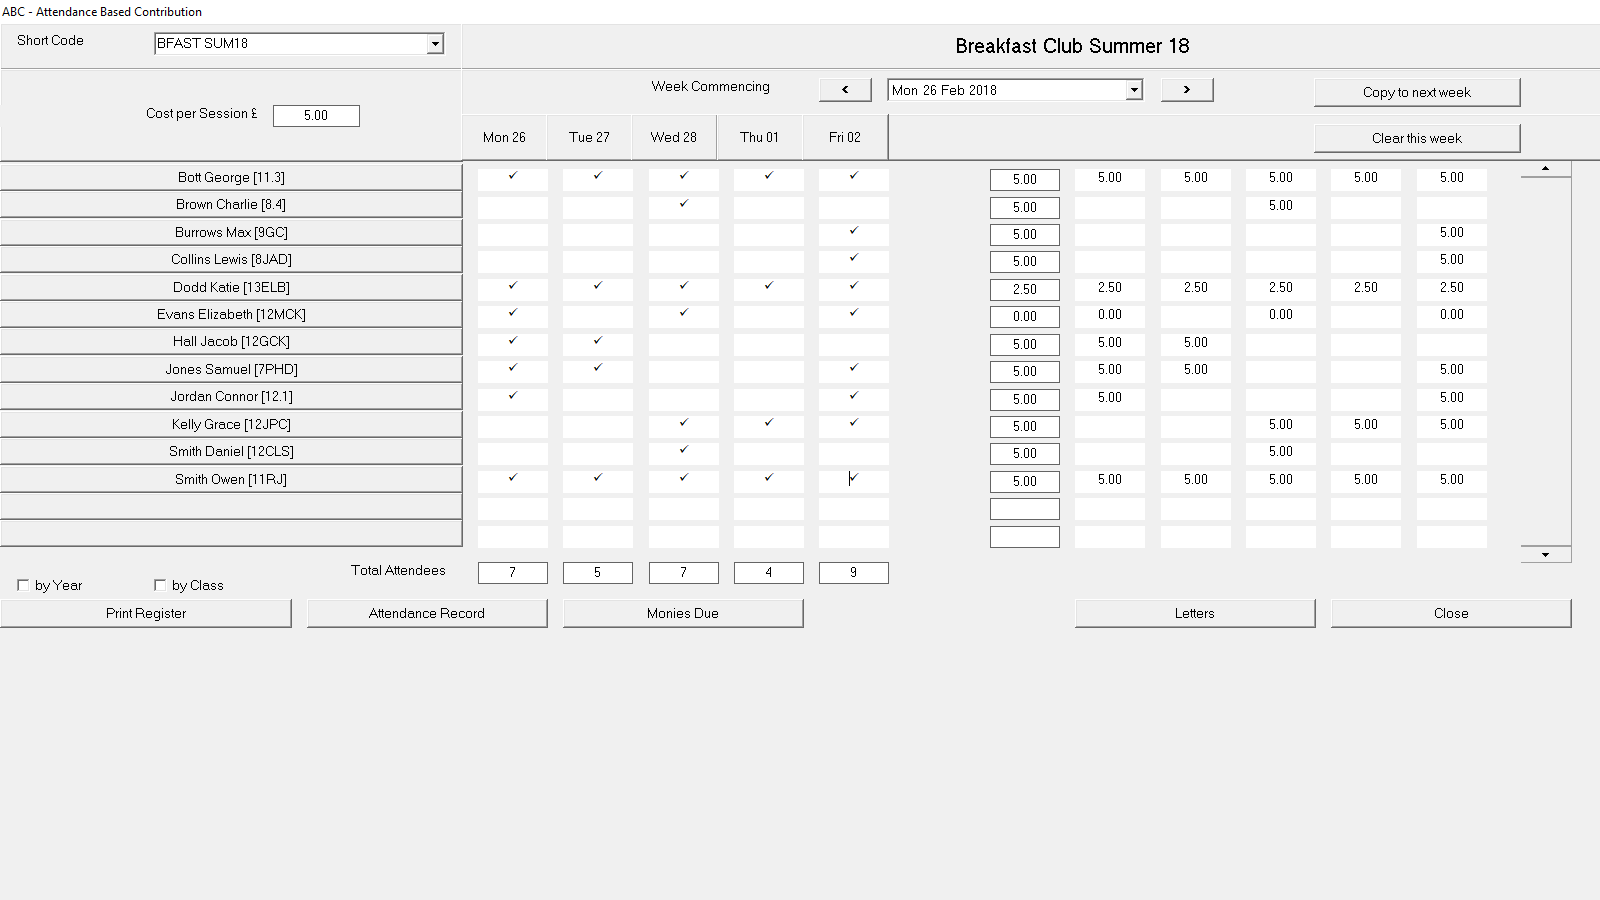This screenshot has width=1600, height=900.
Task: Tick the by Class checkbox
Action: [x=160, y=585]
